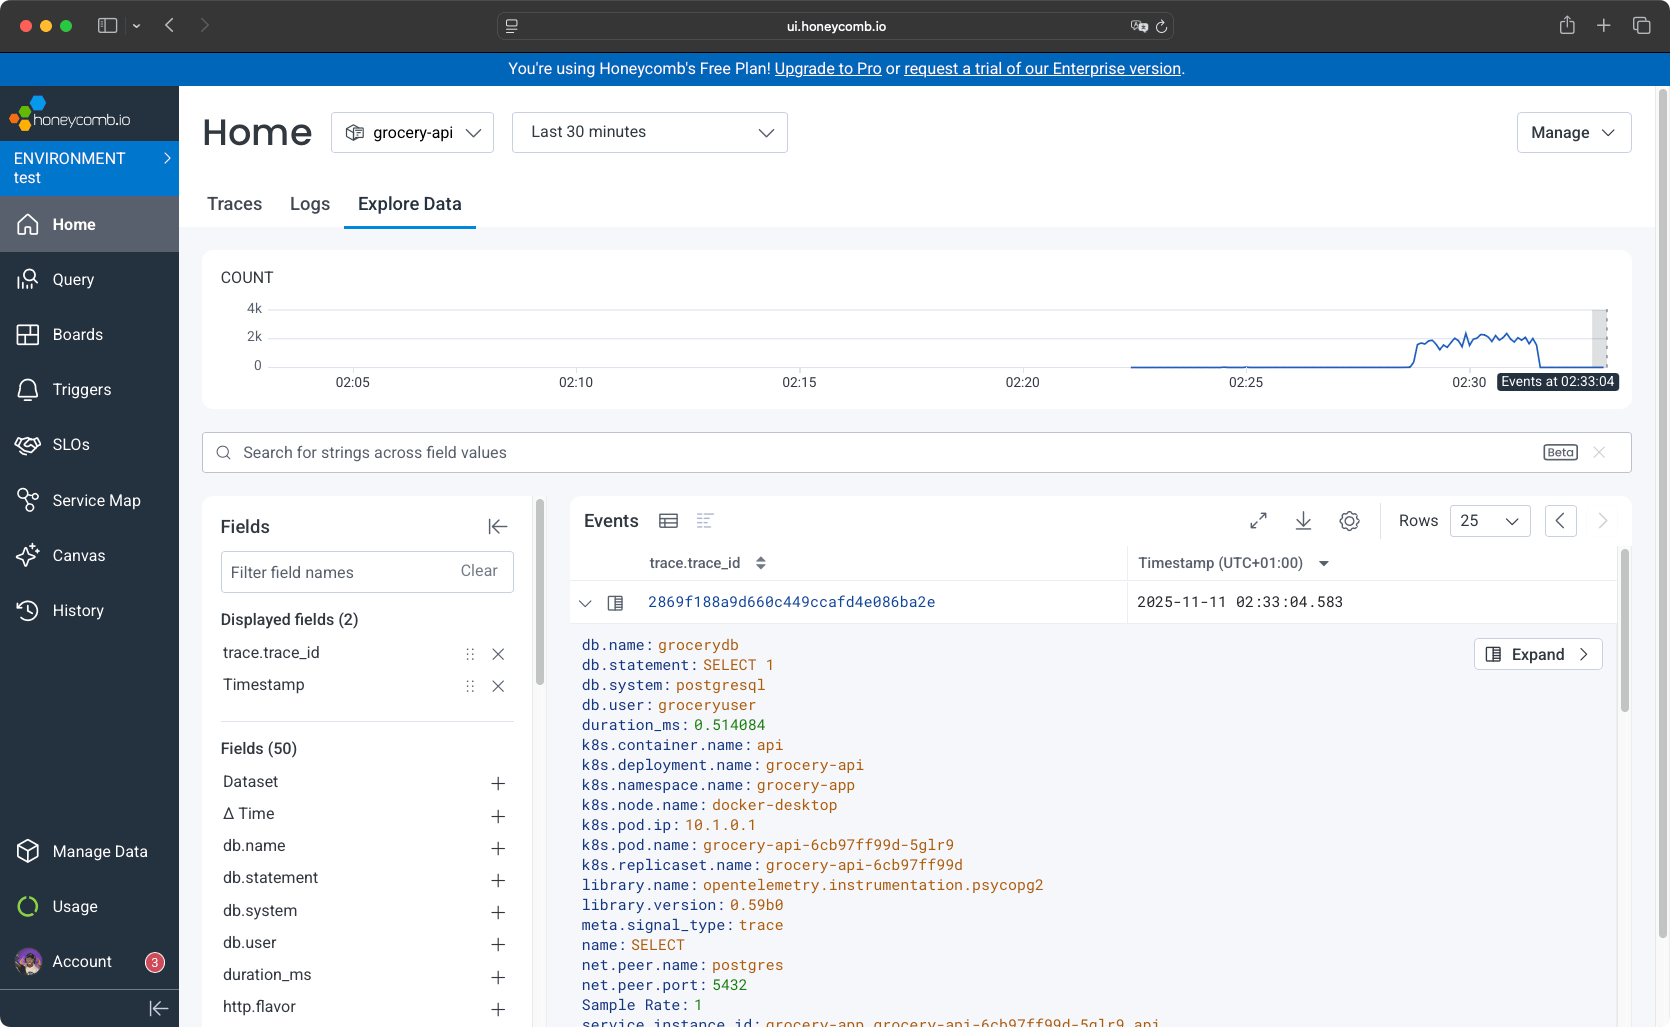Switch Events to table view
The width and height of the screenshot is (1670, 1027).
(668, 521)
